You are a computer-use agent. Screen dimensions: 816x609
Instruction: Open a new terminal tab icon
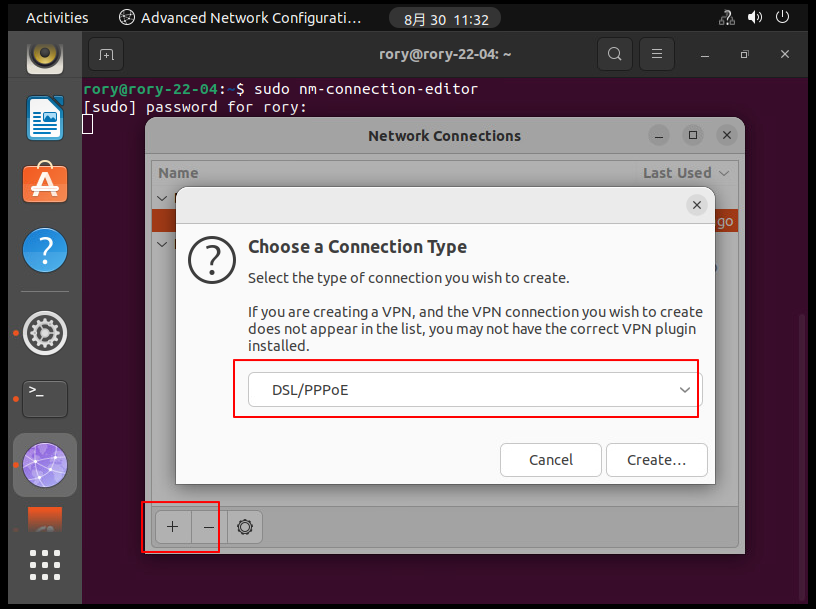pyautogui.click(x=106, y=54)
